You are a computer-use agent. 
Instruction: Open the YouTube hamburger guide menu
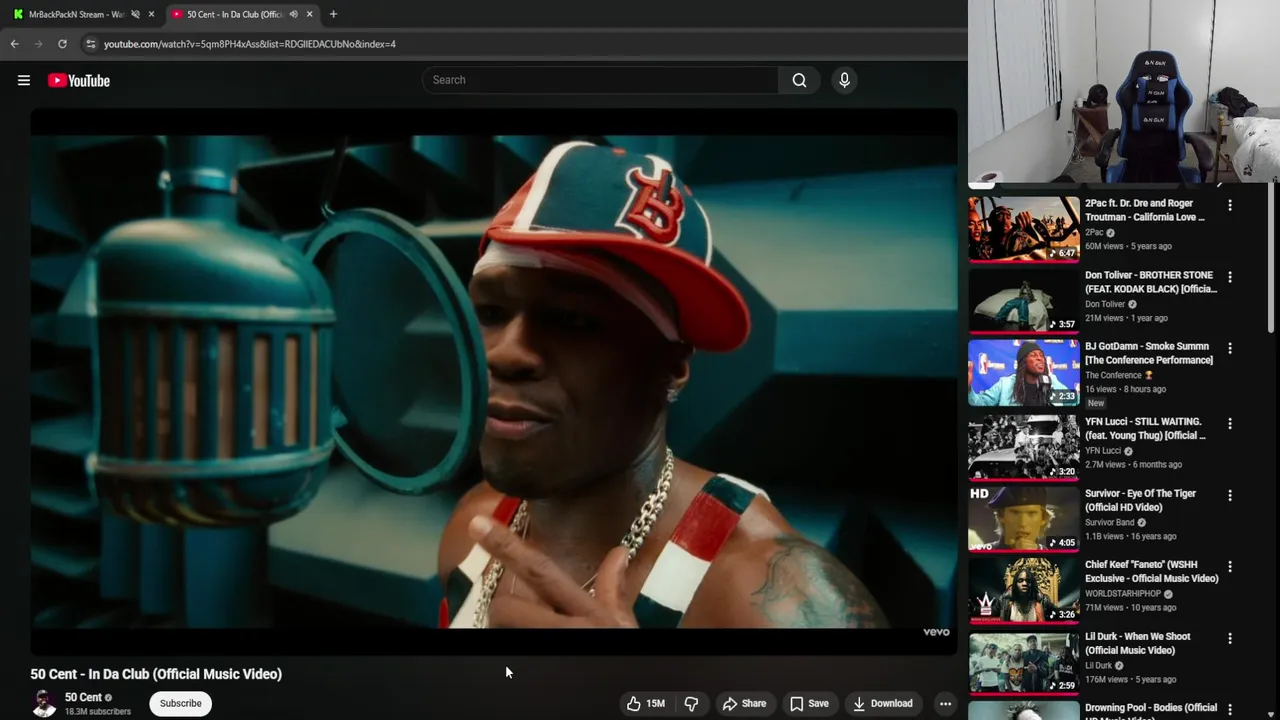pyautogui.click(x=24, y=80)
